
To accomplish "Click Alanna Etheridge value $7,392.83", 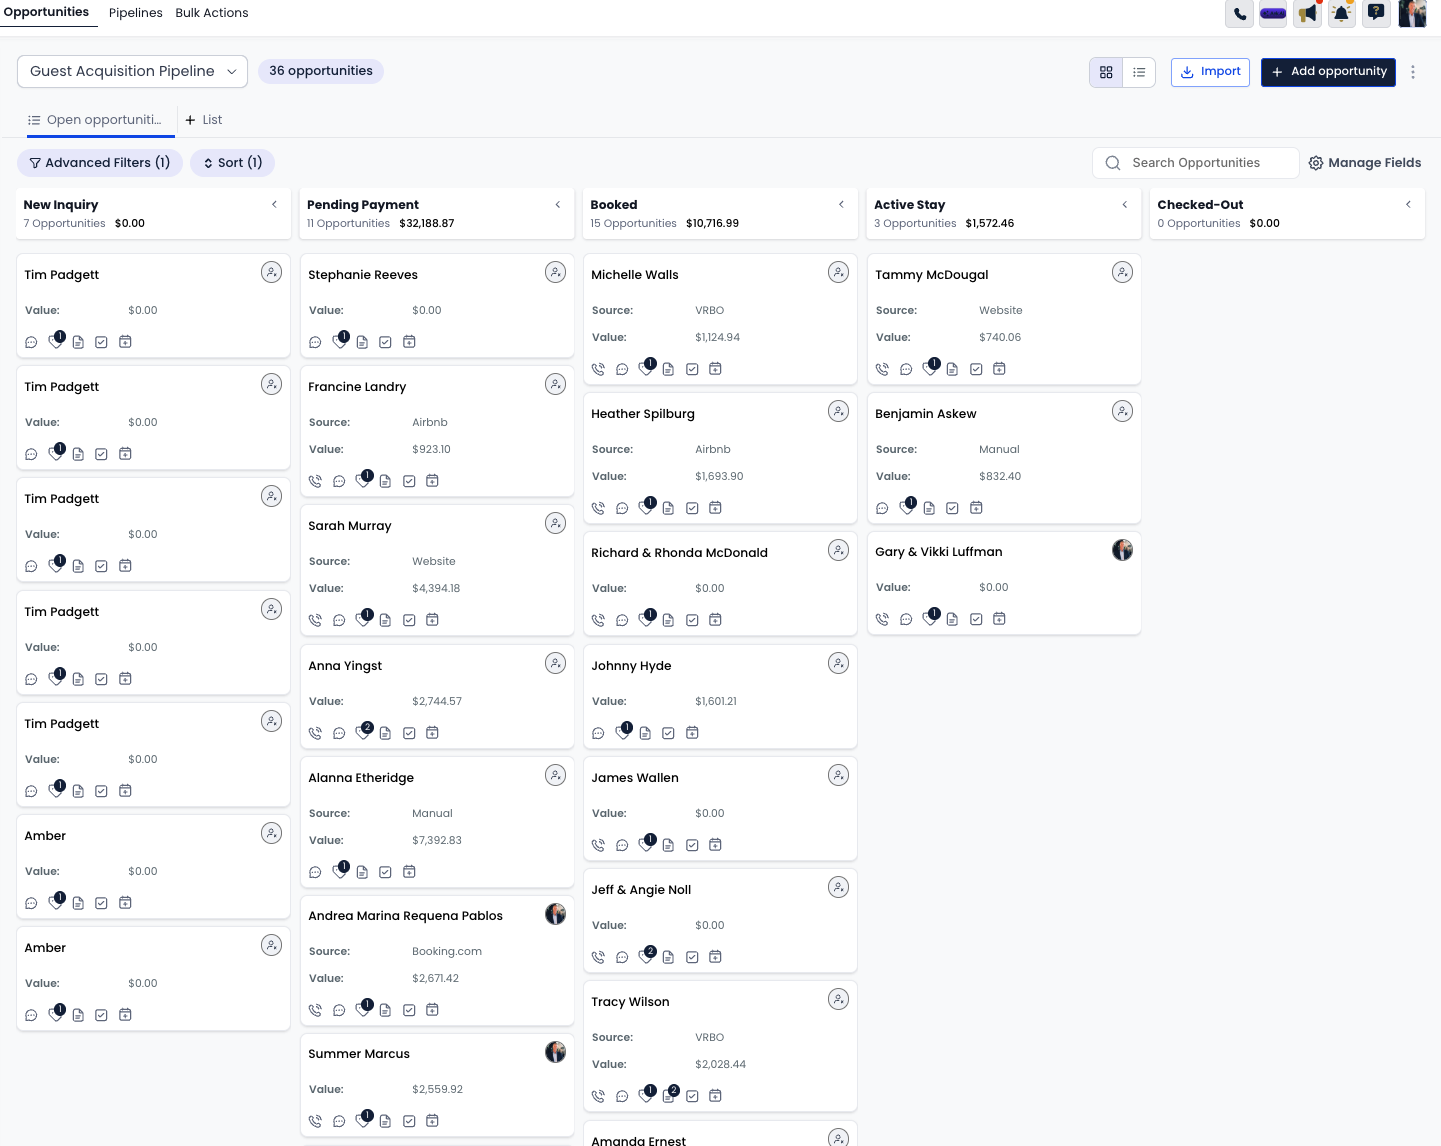I will click(437, 841).
